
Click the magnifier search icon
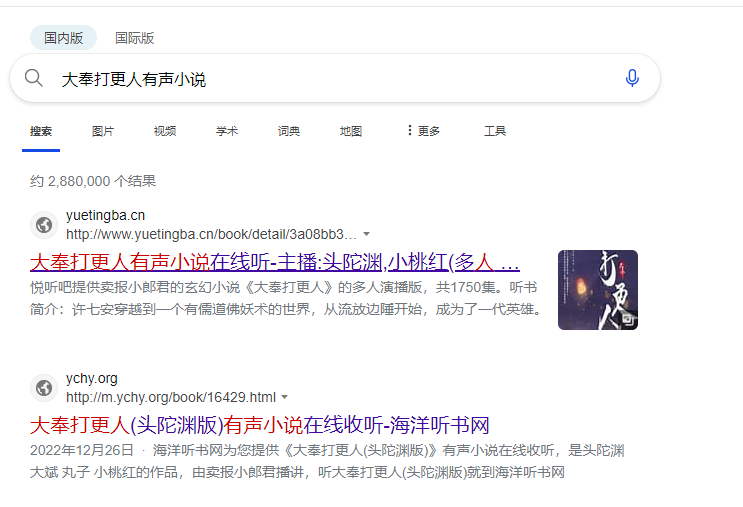point(34,78)
